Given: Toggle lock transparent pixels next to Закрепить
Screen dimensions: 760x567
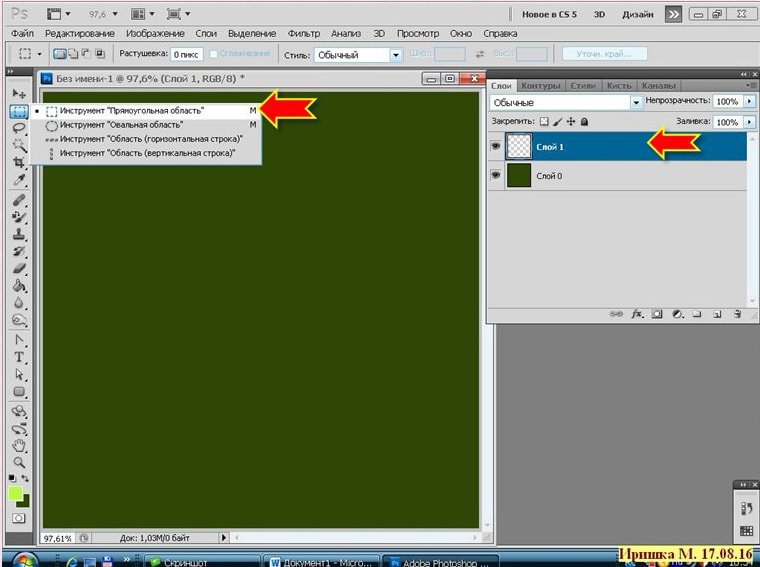Looking at the screenshot, I should 544,121.
